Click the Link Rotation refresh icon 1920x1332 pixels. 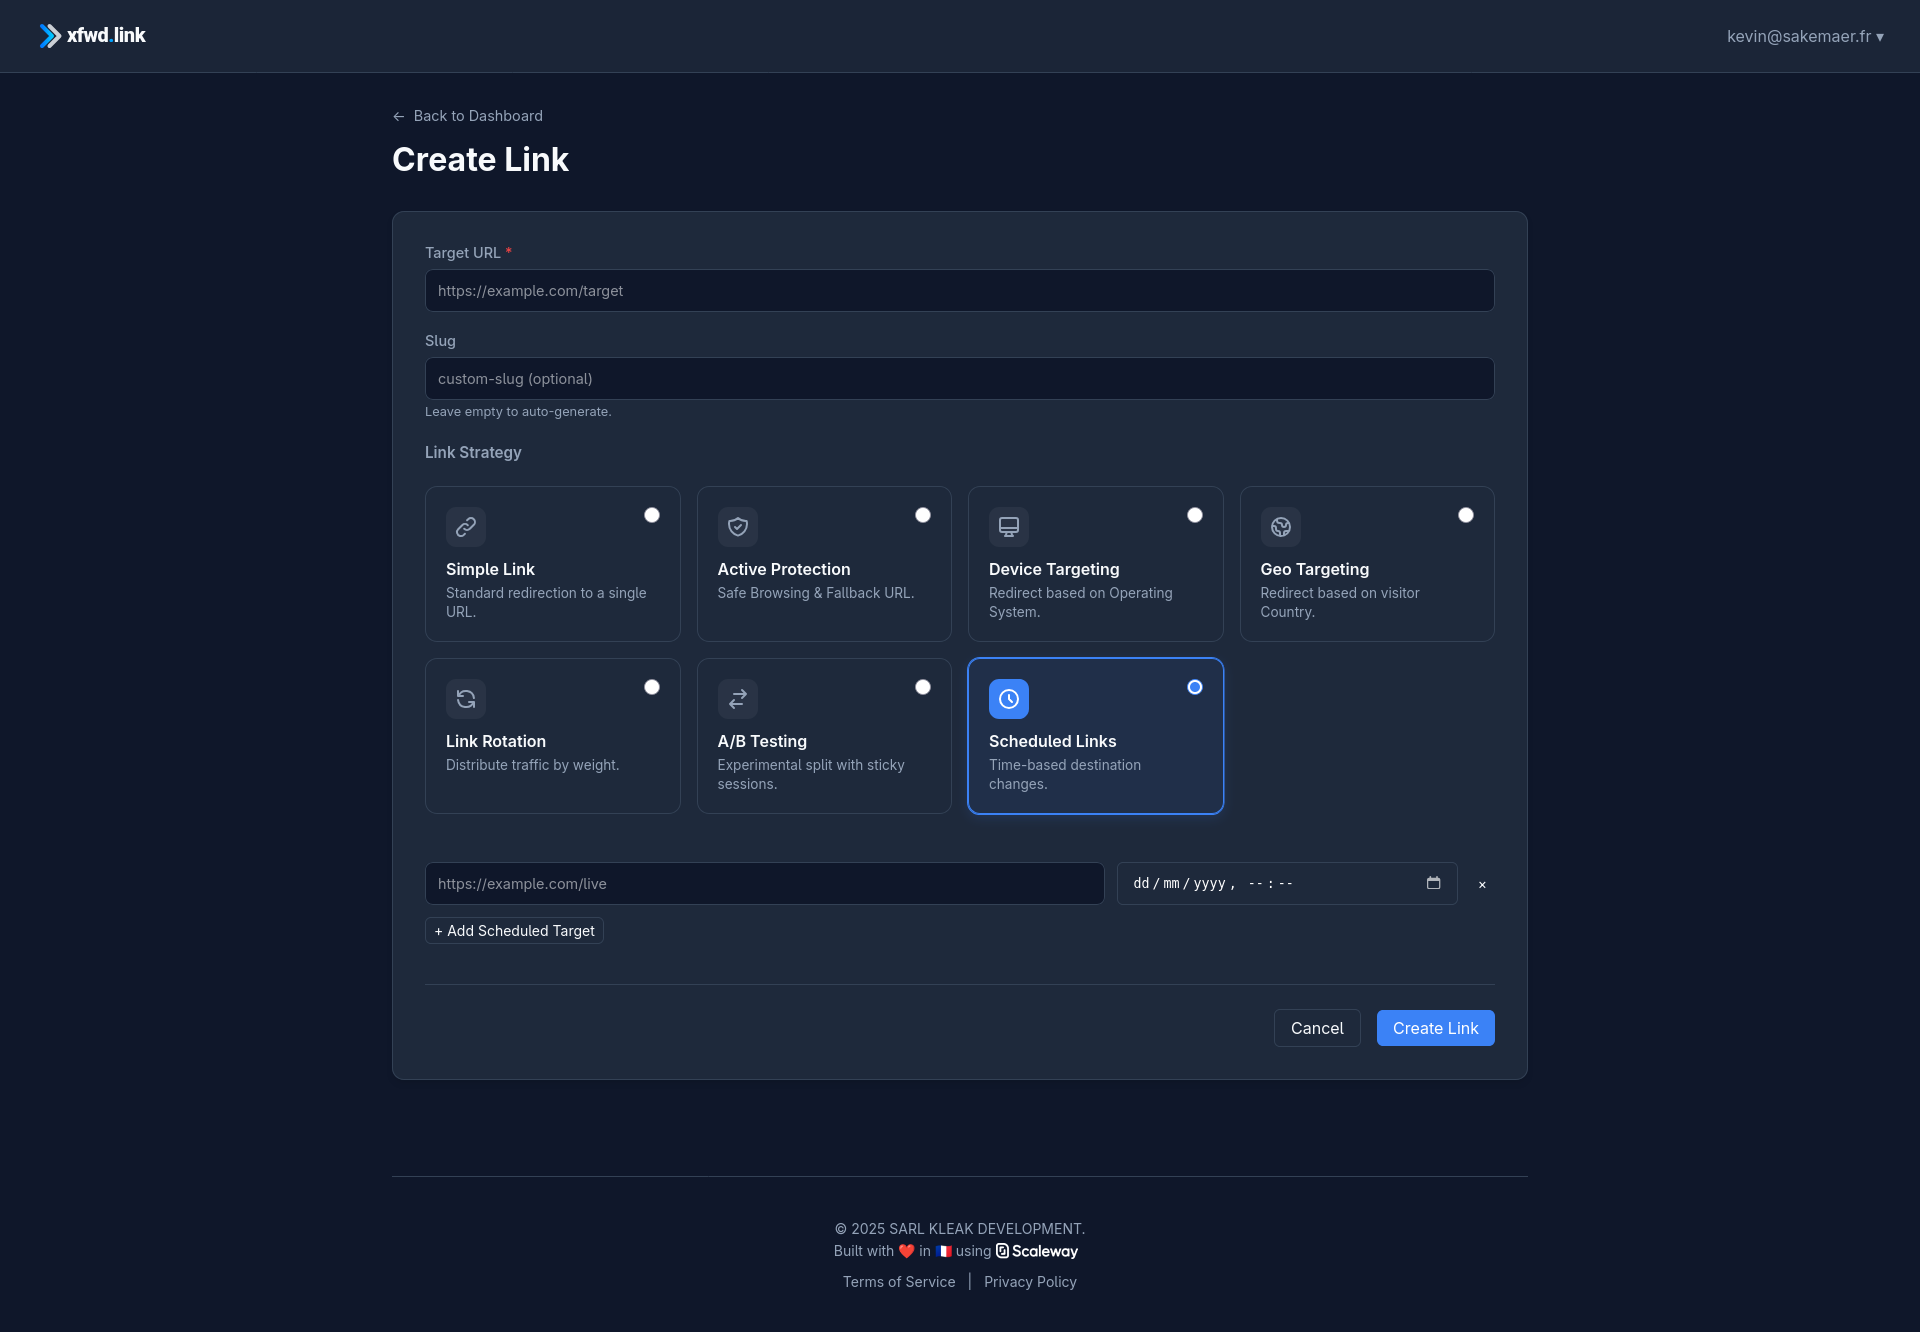tap(466, 699)
